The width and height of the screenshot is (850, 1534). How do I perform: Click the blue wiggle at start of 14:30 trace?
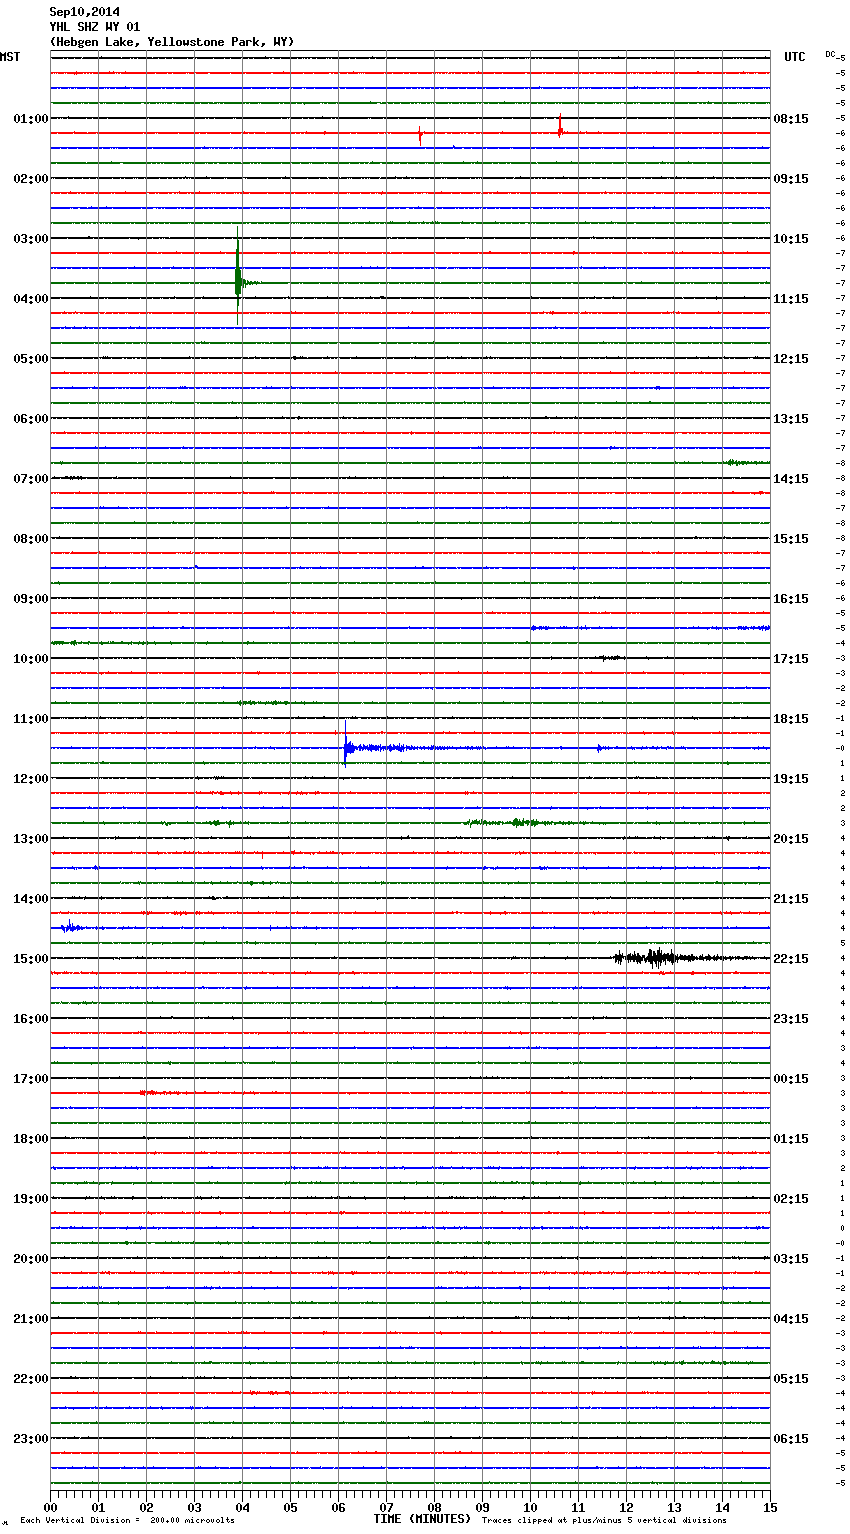(x=70, y=928)
